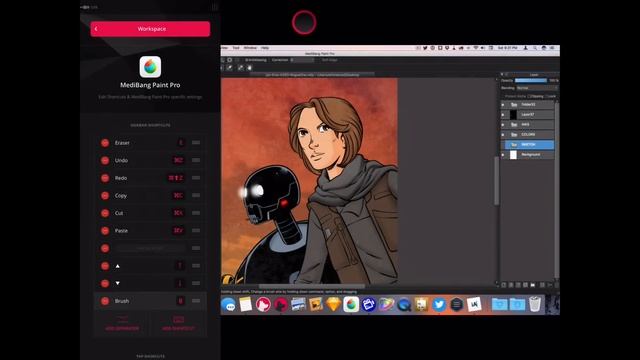
Task: Click MediBang Paint icon in the Dock
Action: (351, 304)
